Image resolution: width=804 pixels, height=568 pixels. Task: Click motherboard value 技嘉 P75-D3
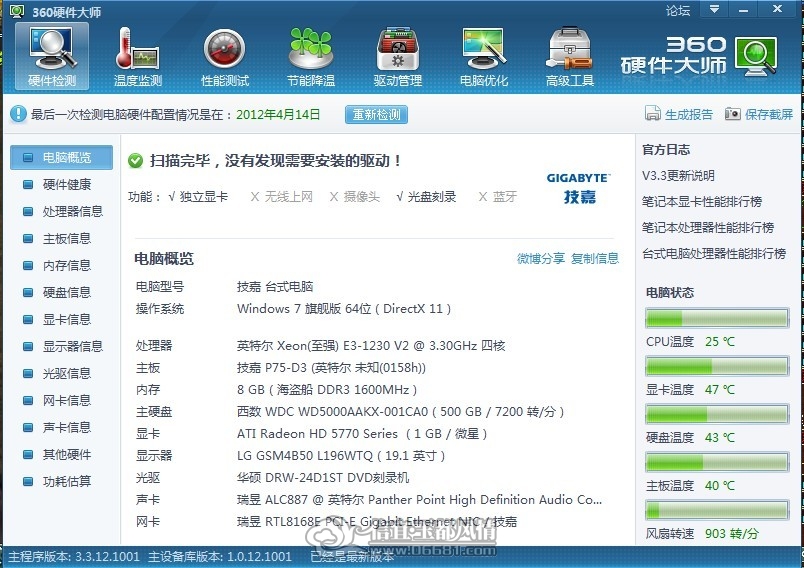click(x=331, y=368)
